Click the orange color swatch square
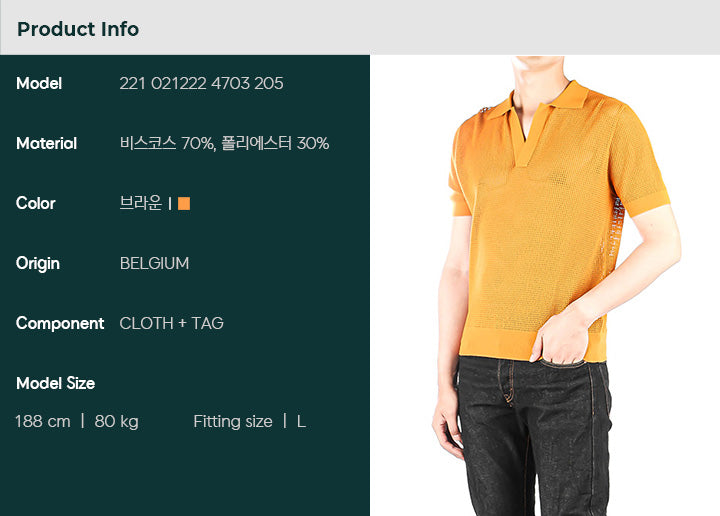This screenshot has width=720, height=516. point(184,203)
